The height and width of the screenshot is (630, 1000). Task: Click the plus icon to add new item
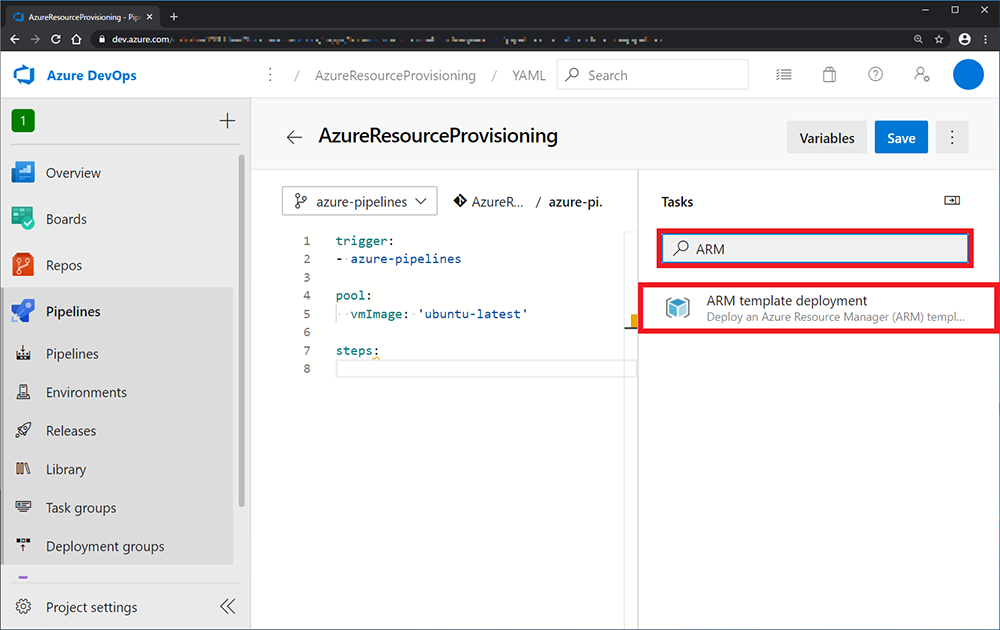click(x=227, y=121)
